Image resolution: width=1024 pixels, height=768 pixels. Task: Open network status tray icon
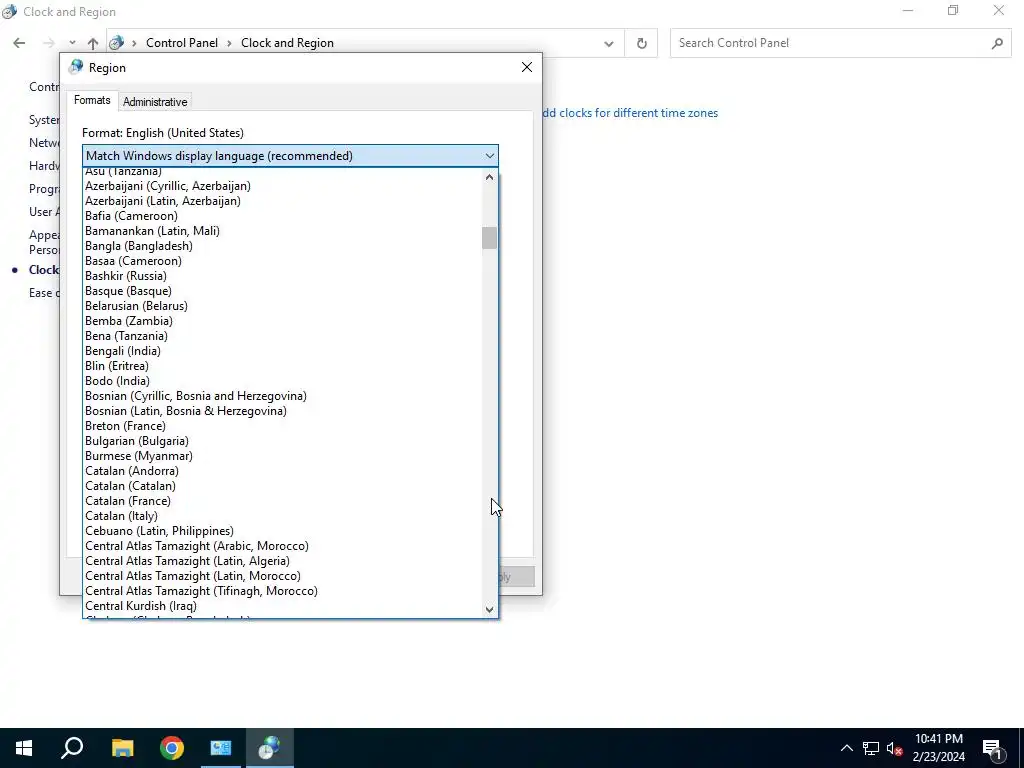click(x=871, y=748)
